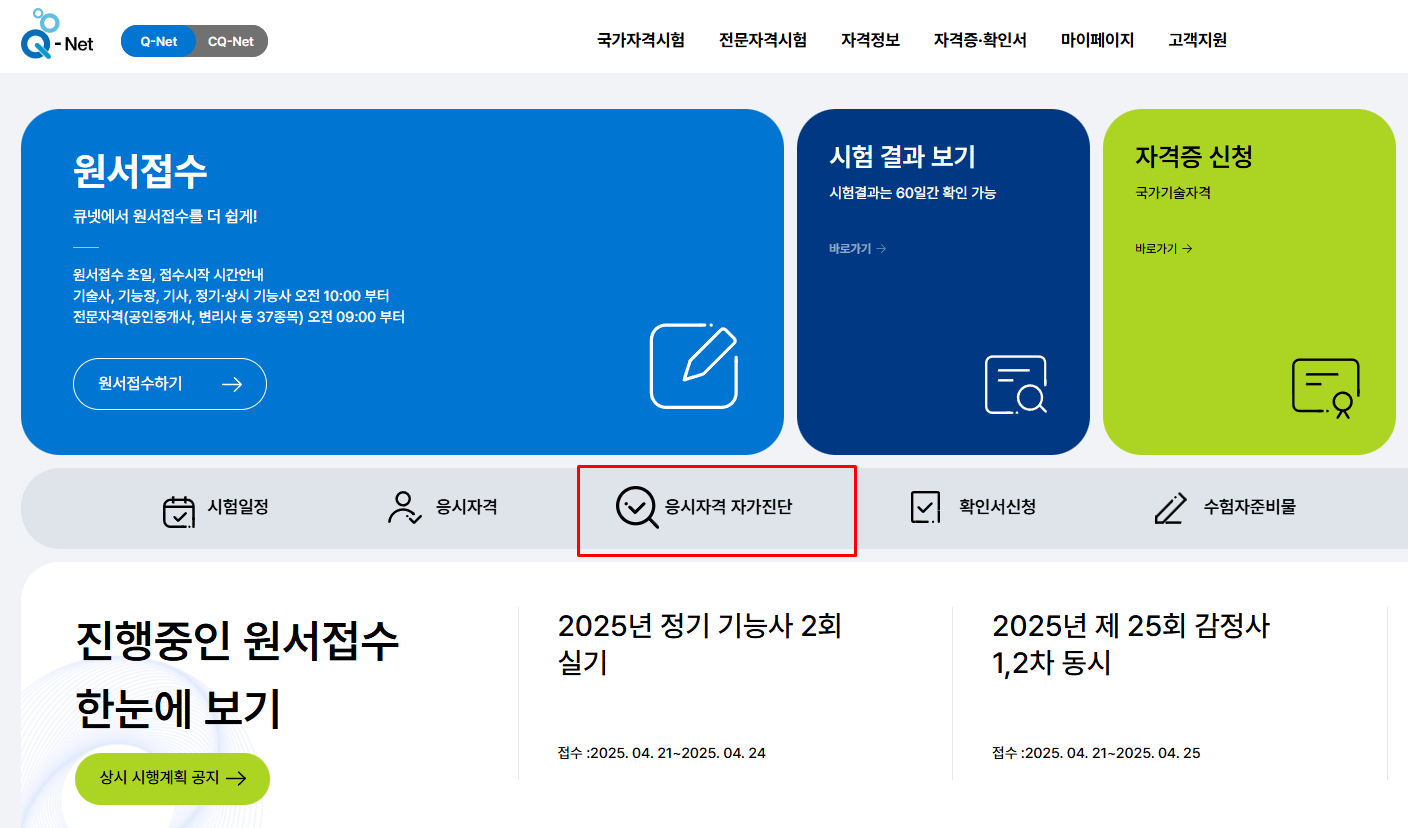1408x828 pixels.
Task: Click the 진행중인 원서접수 한눈에 보기 heading
Action: 237,674
